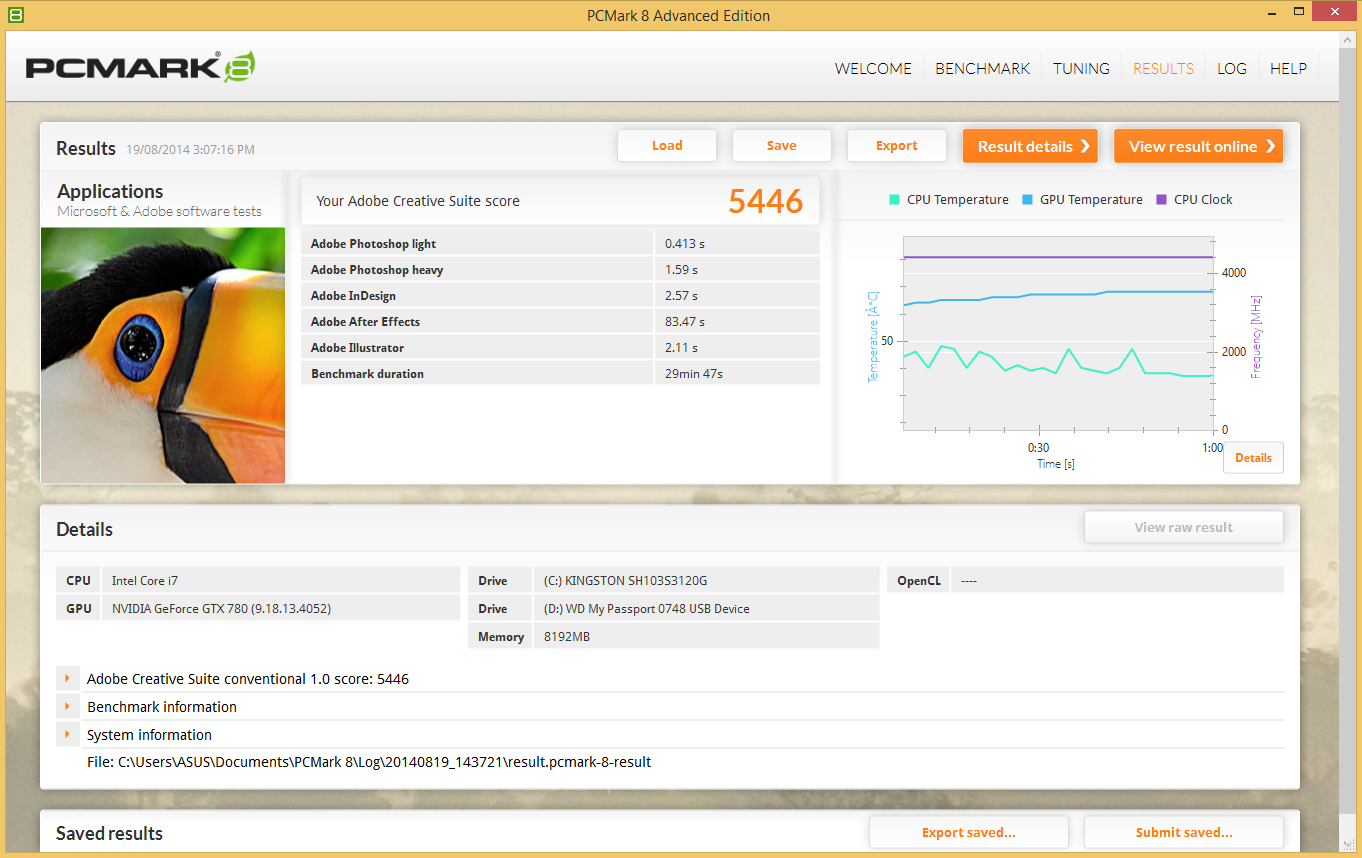The image size is (1362, 858).
Task: Click the PCMark 8 logo
Action: click(140, 67)
